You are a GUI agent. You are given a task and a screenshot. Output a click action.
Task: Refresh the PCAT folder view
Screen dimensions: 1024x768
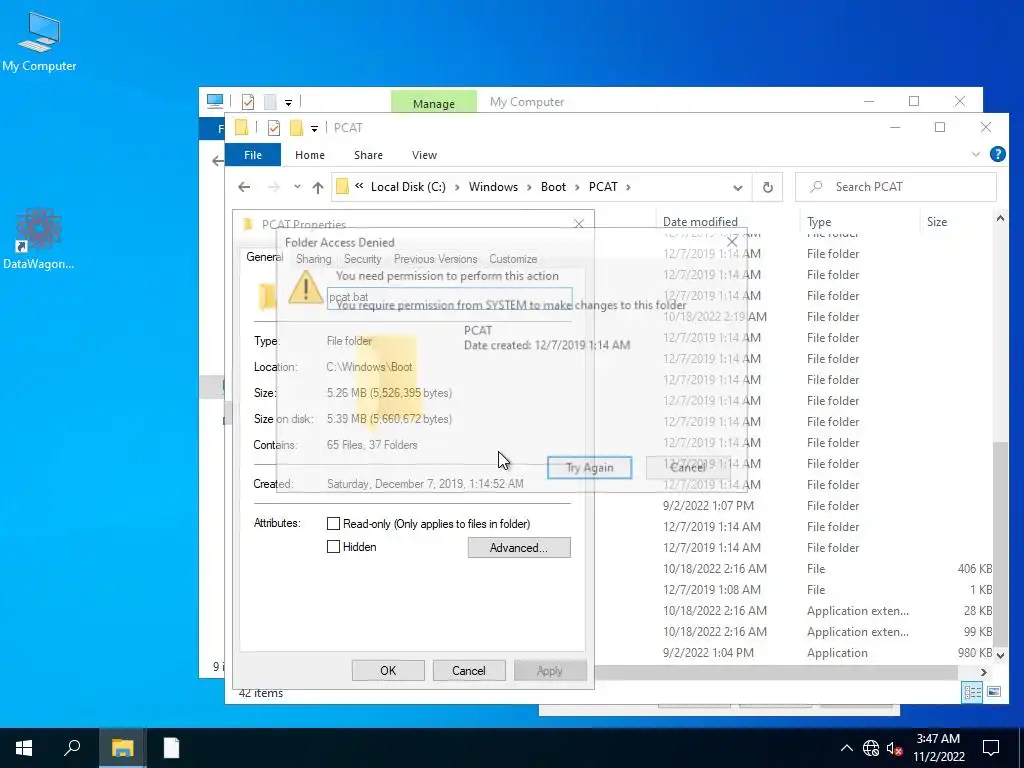click(768, 187)
